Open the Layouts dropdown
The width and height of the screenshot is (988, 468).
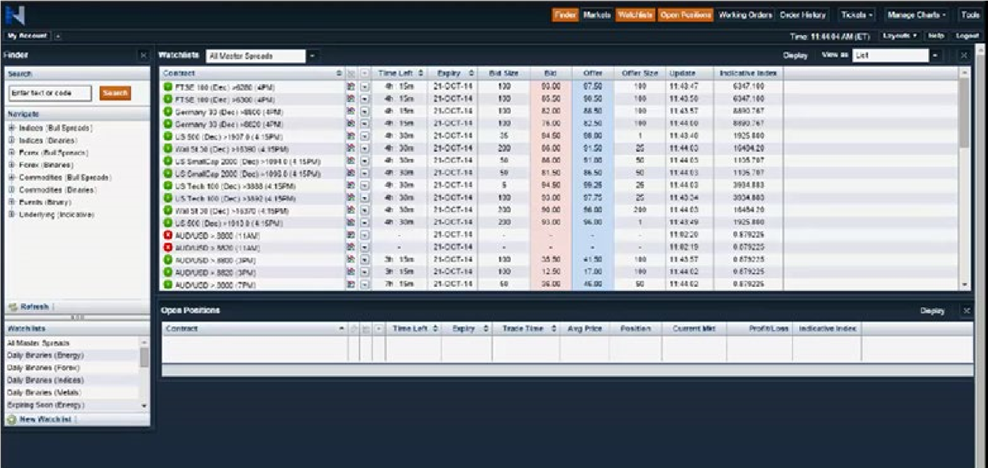[900, 36]
